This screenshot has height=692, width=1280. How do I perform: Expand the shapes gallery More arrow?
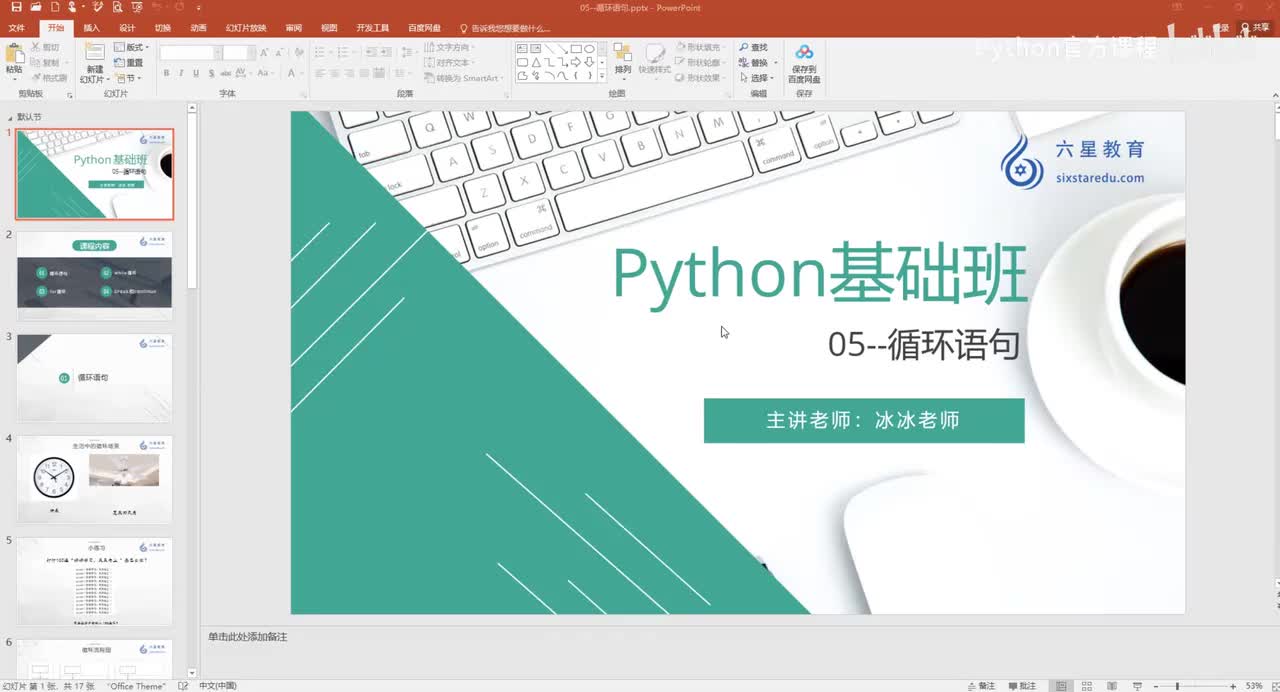coord(603,76)
